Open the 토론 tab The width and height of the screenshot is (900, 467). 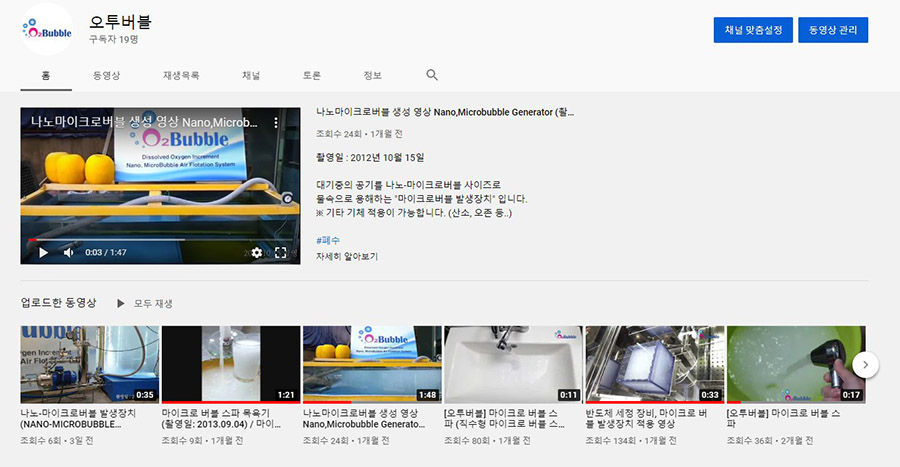point(312,75)
